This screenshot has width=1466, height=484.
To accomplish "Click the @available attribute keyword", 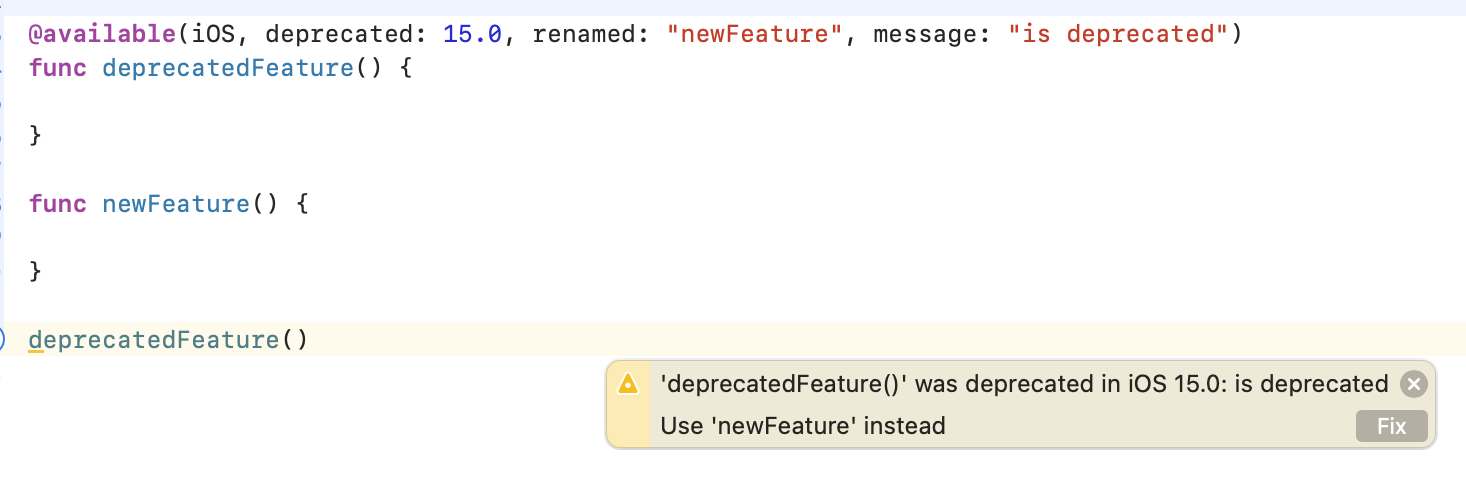I will coord(103,34).
